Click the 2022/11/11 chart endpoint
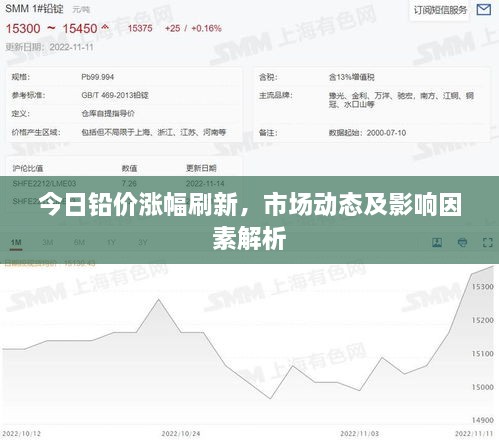The width and height of the screenshot is (499, 441). coord(492,267)
